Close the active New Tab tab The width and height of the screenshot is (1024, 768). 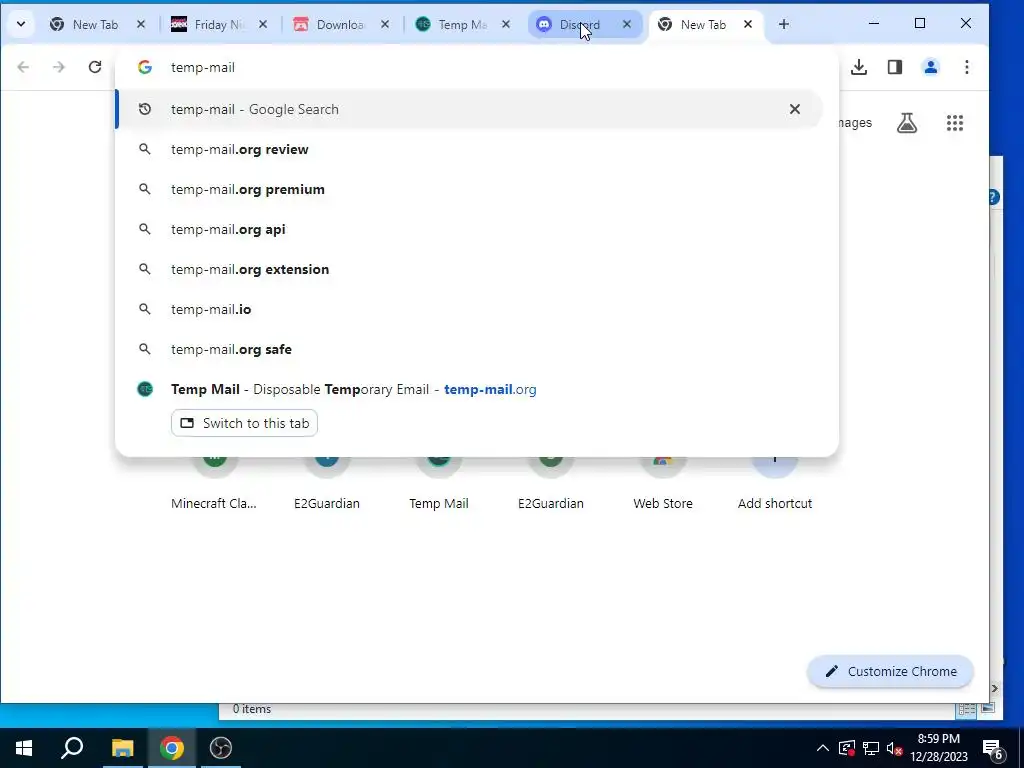tap(748, 24)
